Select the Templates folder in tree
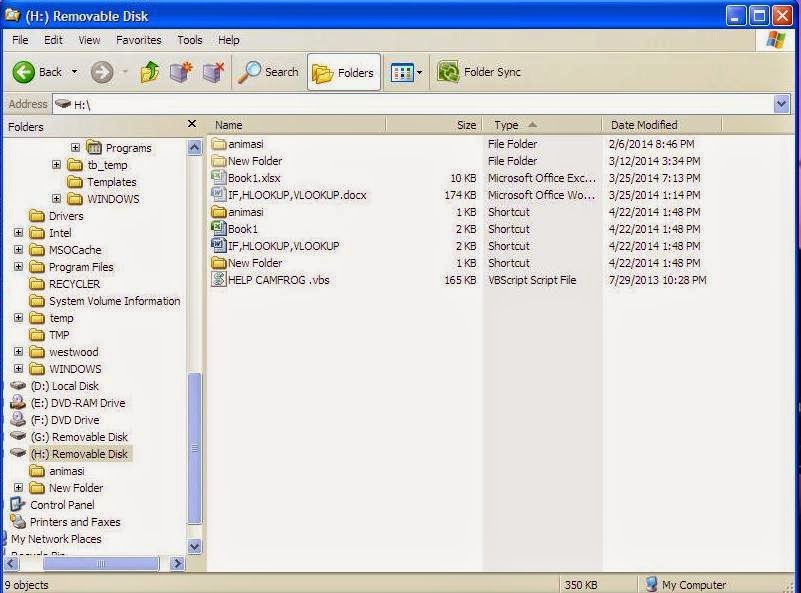Viewport: 801px width, 593px height. (102, 182)
